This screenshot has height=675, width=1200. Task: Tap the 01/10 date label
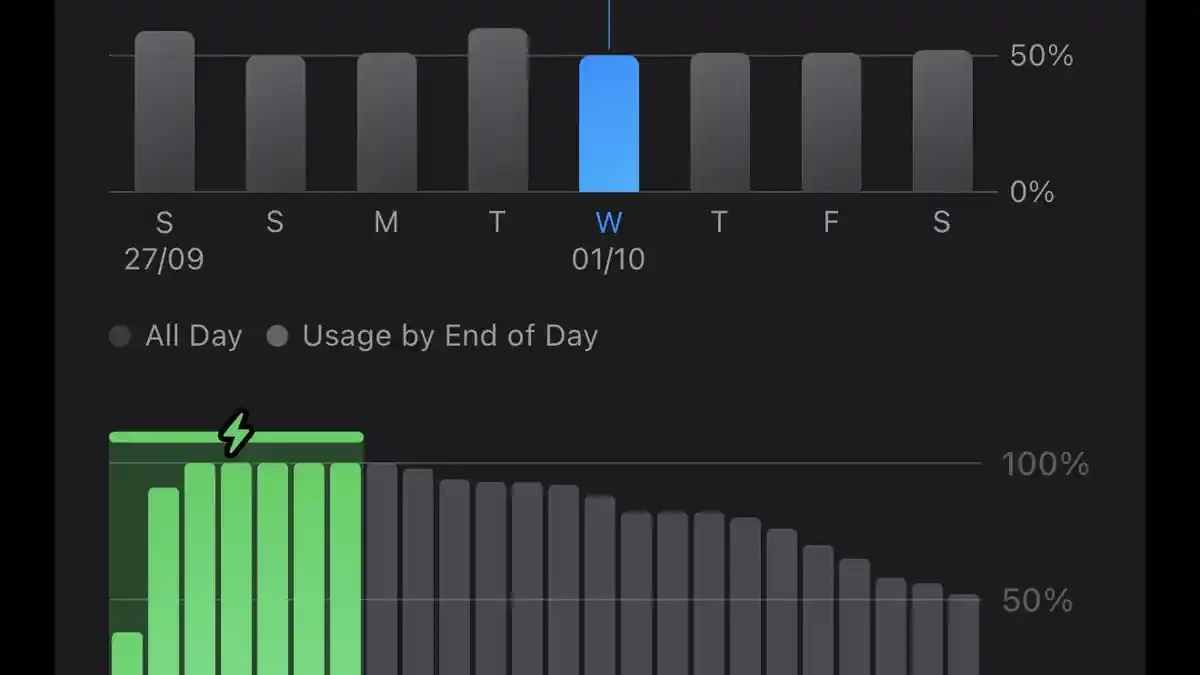[608, 260]
